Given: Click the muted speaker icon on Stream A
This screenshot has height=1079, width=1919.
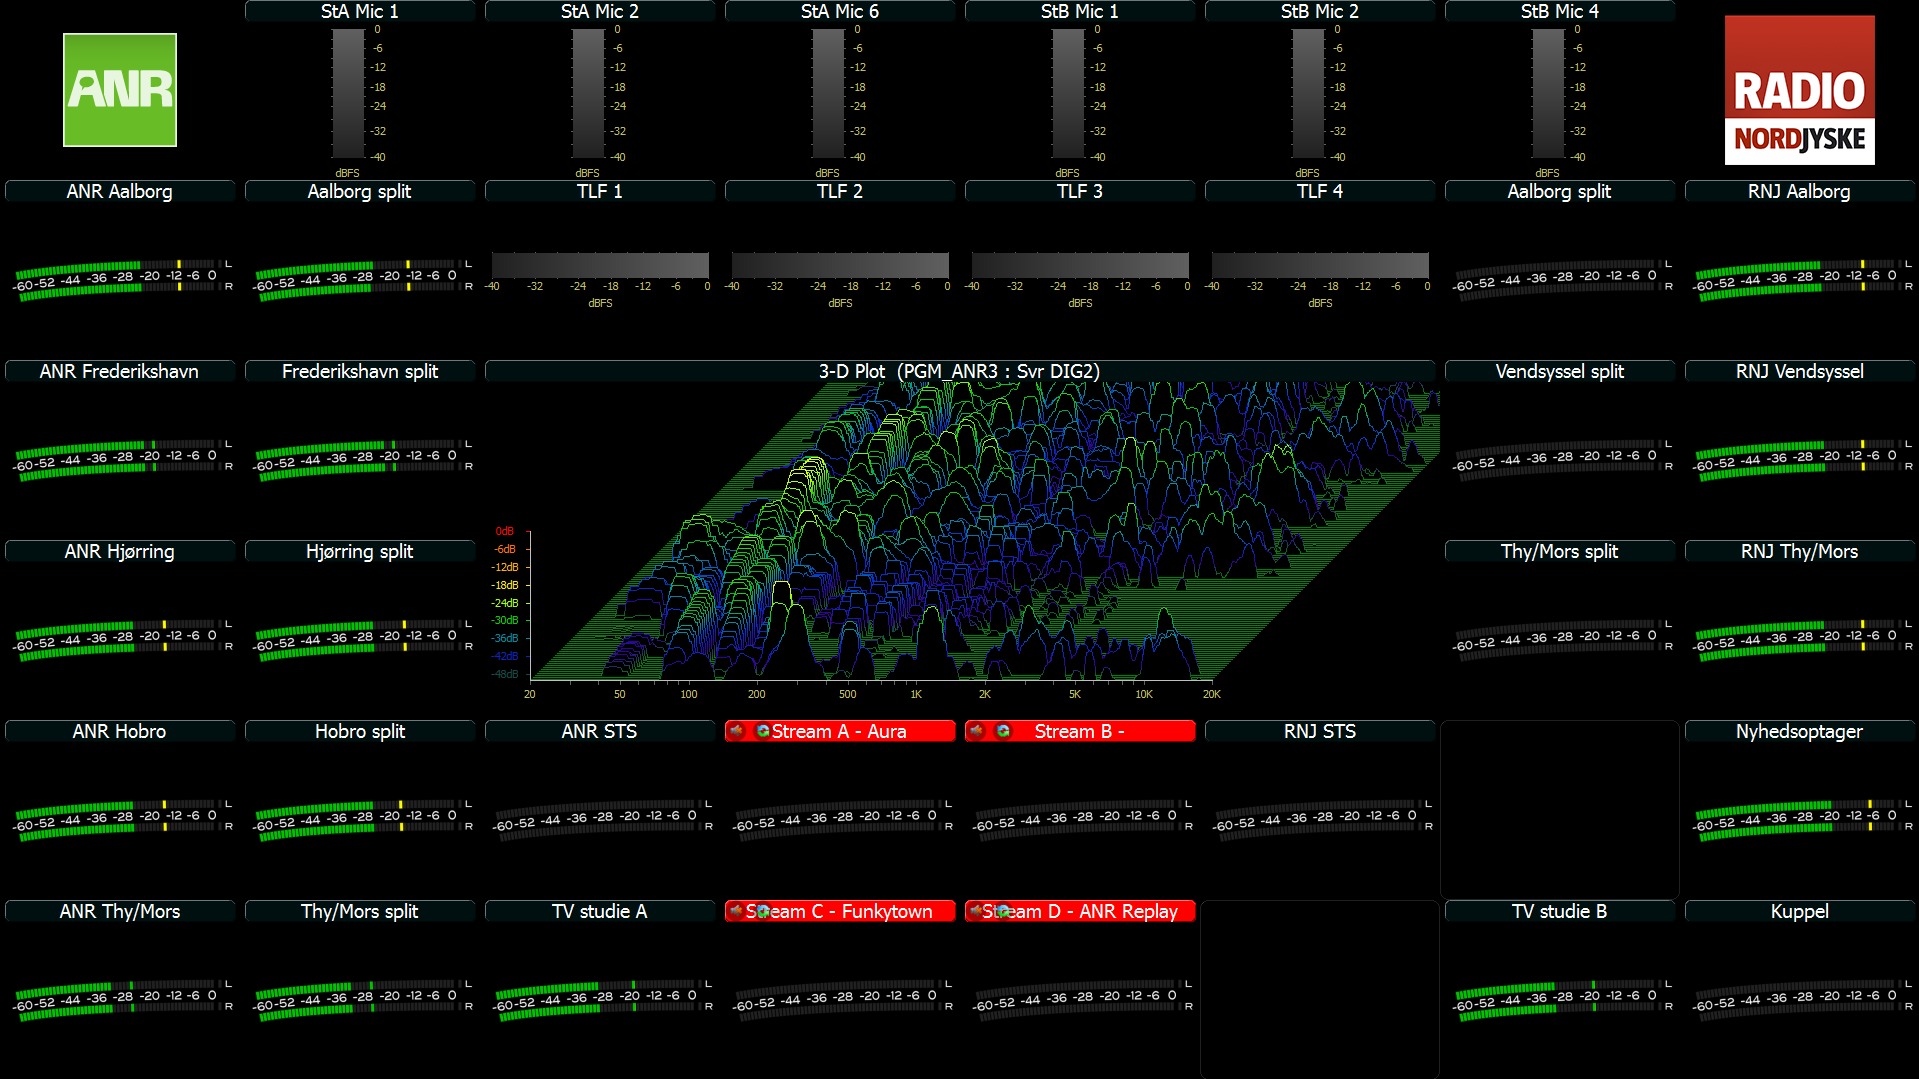Looking at the screenshot, I should (737, 731).
